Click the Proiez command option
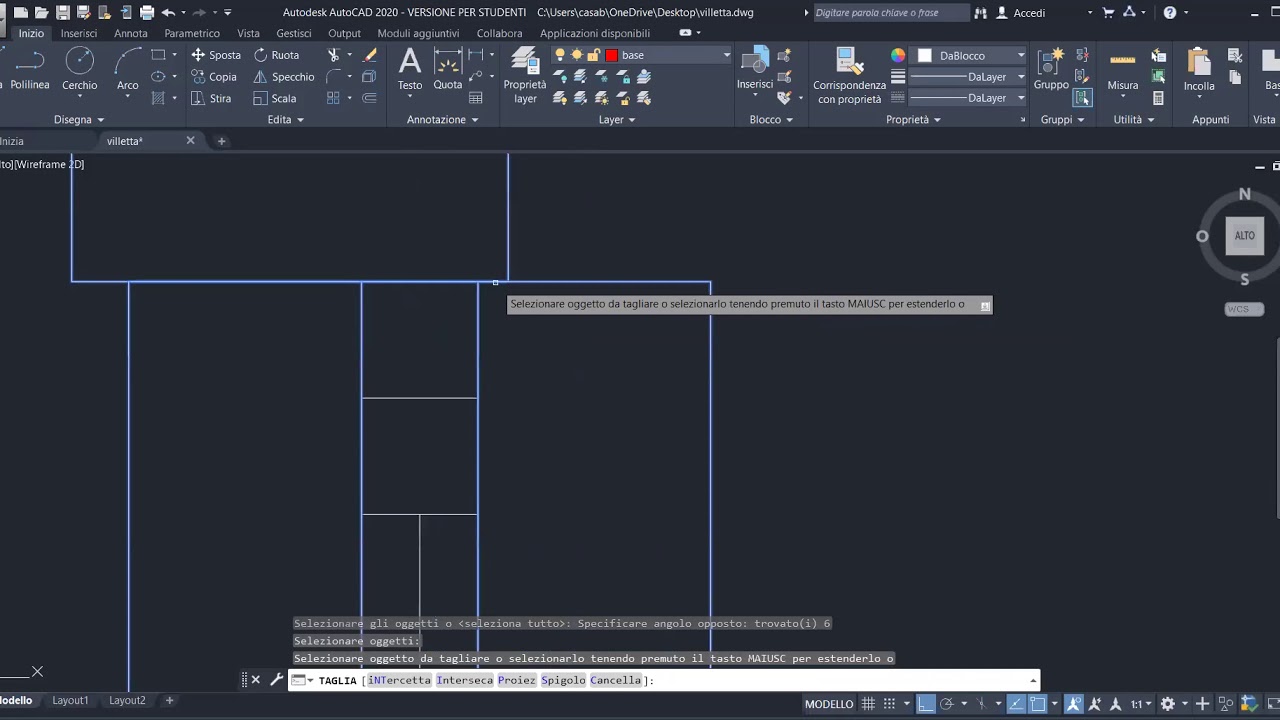This screenshot has height=720, width=1280. [517, 680]
